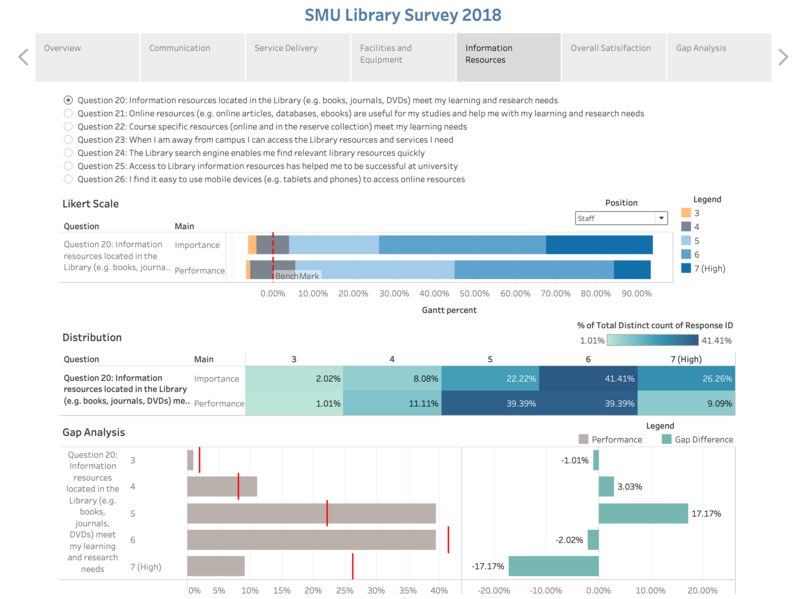
Task: Click the -2.02% gap difference bar
Action: [593, 540]
